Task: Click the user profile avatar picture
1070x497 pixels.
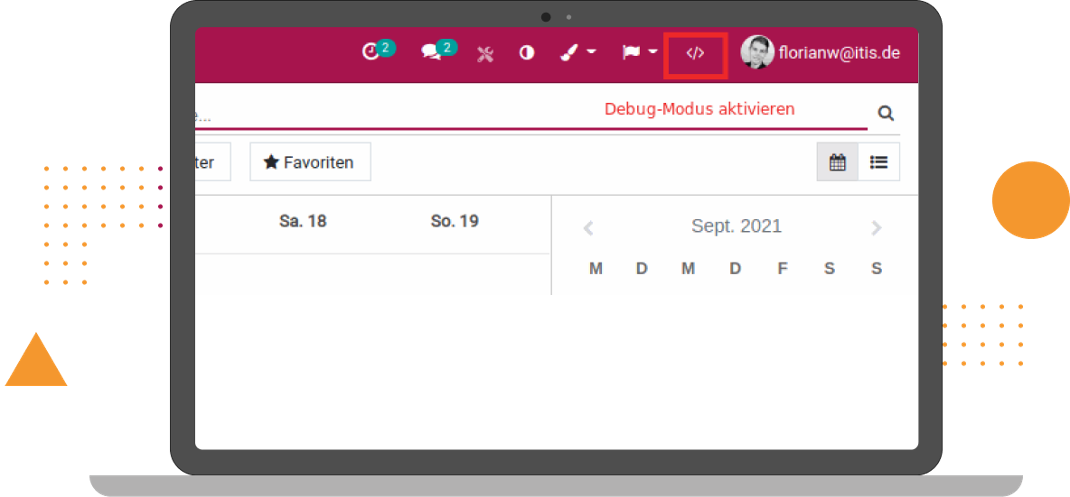Action: click(x=756, y=52)
